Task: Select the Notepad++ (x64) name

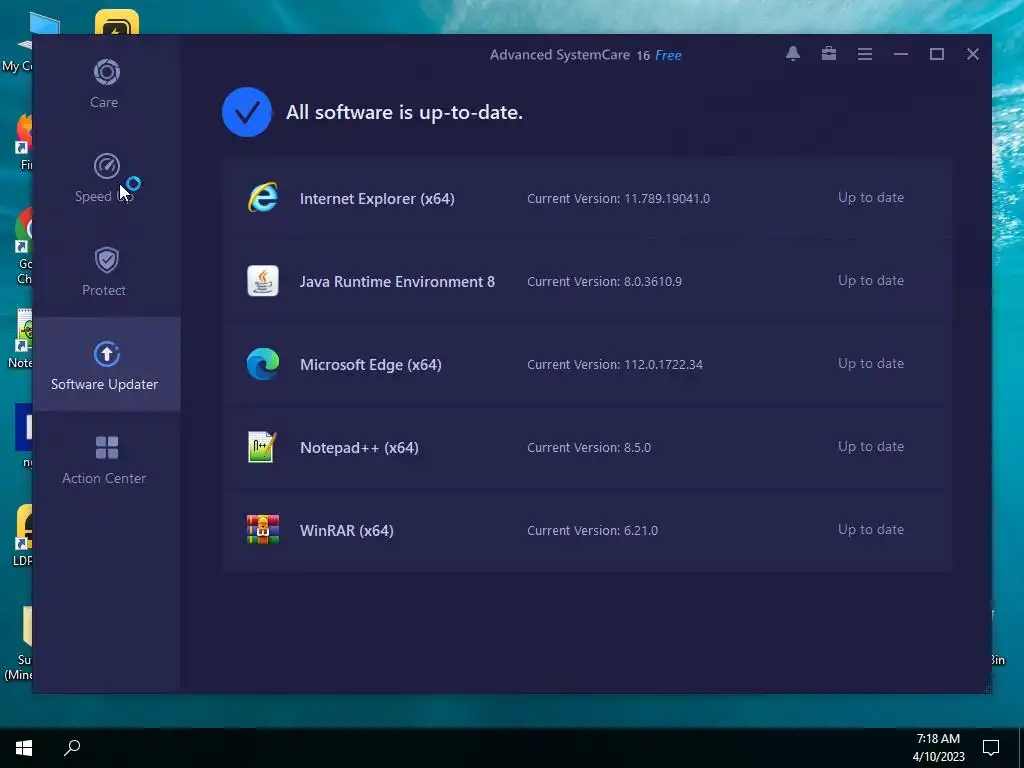Action: tap(359, 447)
